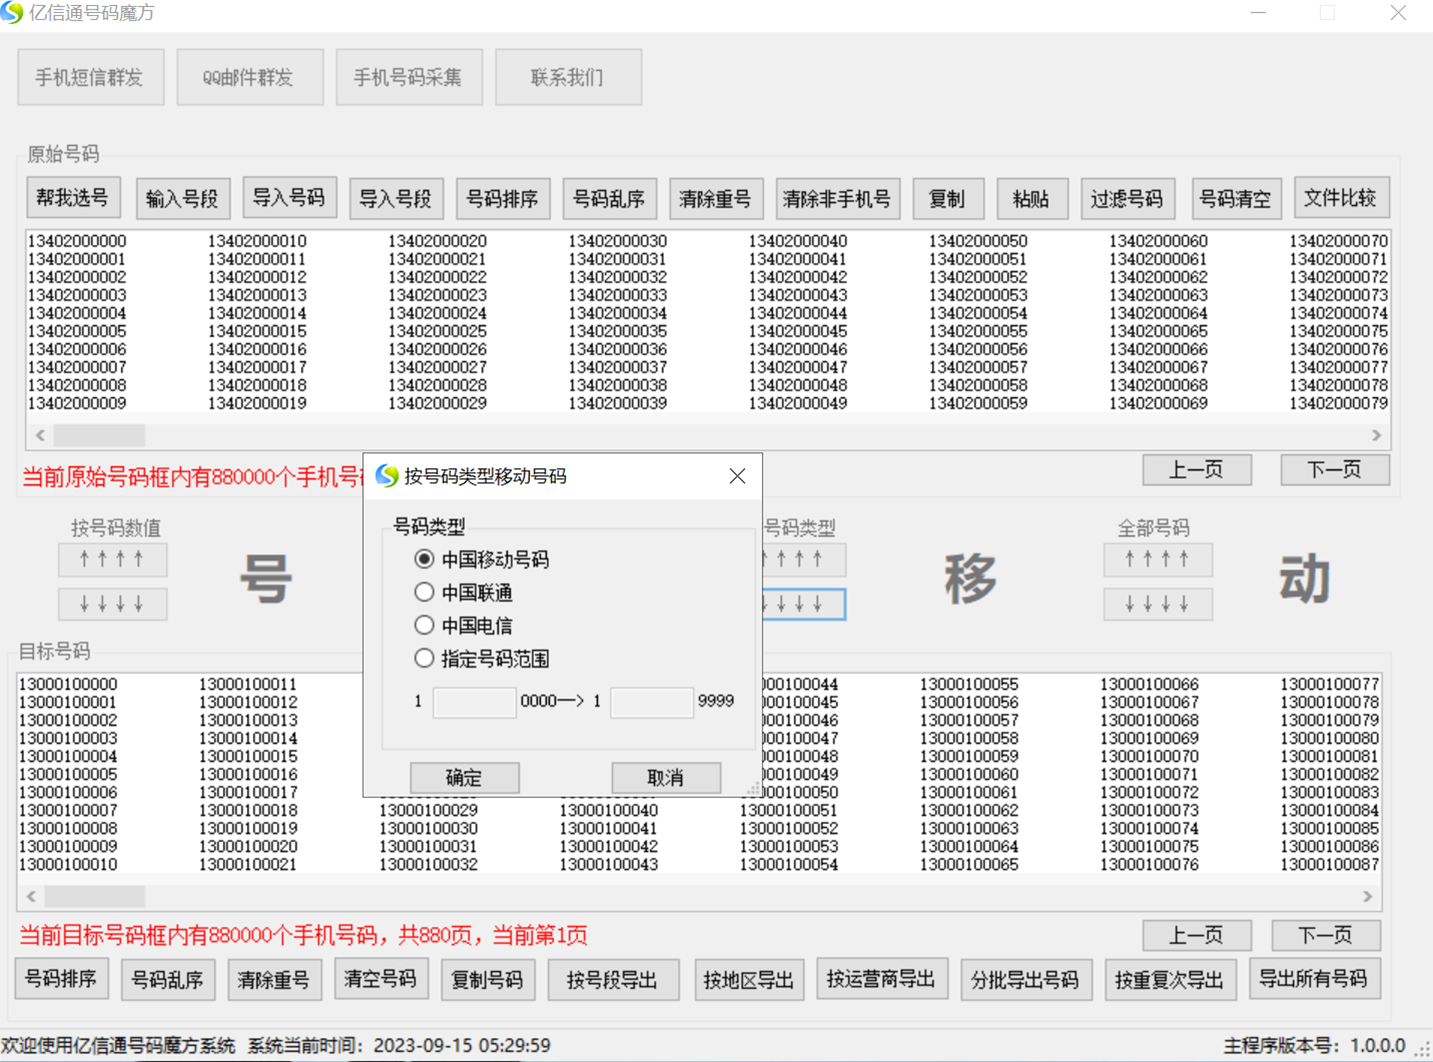Open the 手机短信群发 module

[x=90, y=77]
